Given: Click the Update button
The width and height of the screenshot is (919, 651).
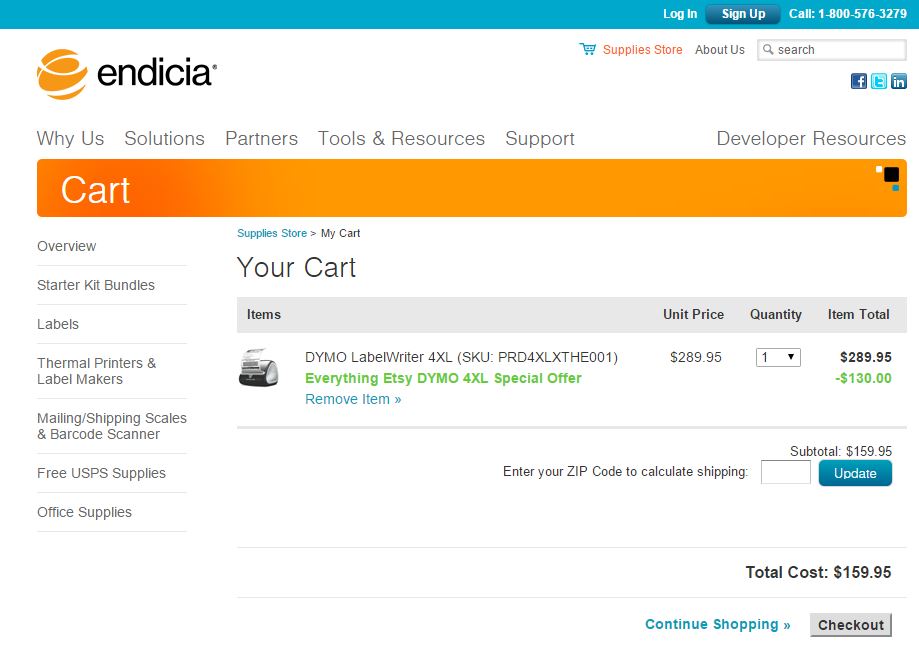Looking at the screenshot, I should (855, 473).
